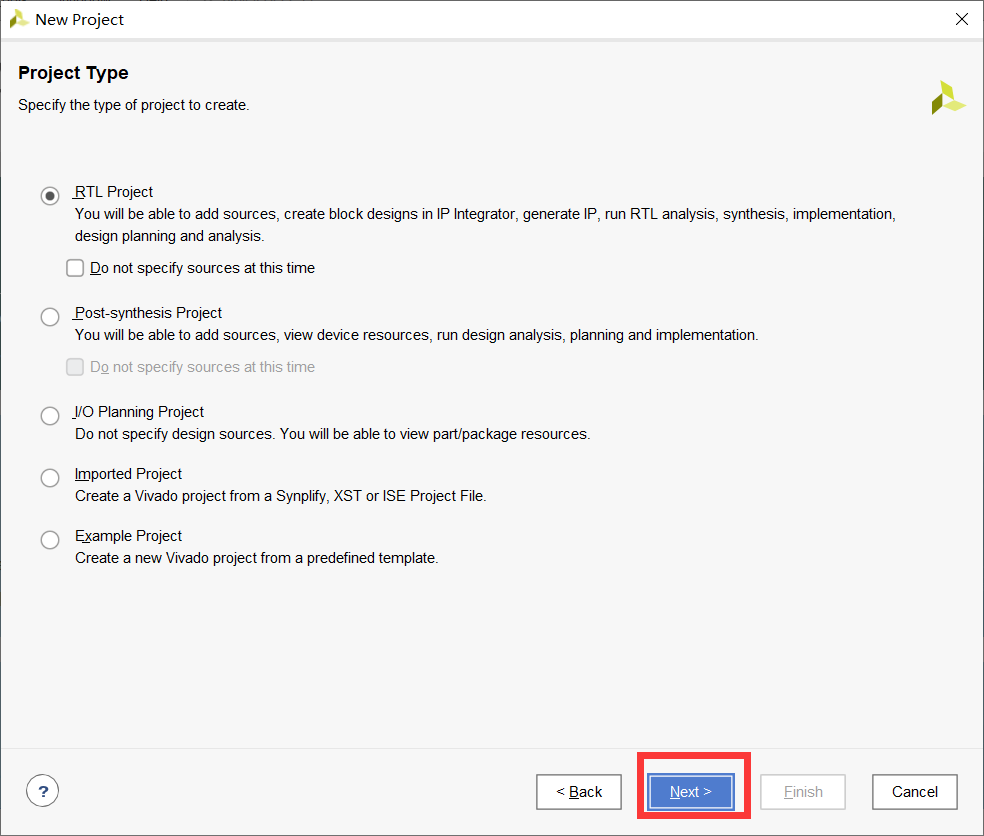
Task: Cancel the New Project wizard
Action: point(914,791)
